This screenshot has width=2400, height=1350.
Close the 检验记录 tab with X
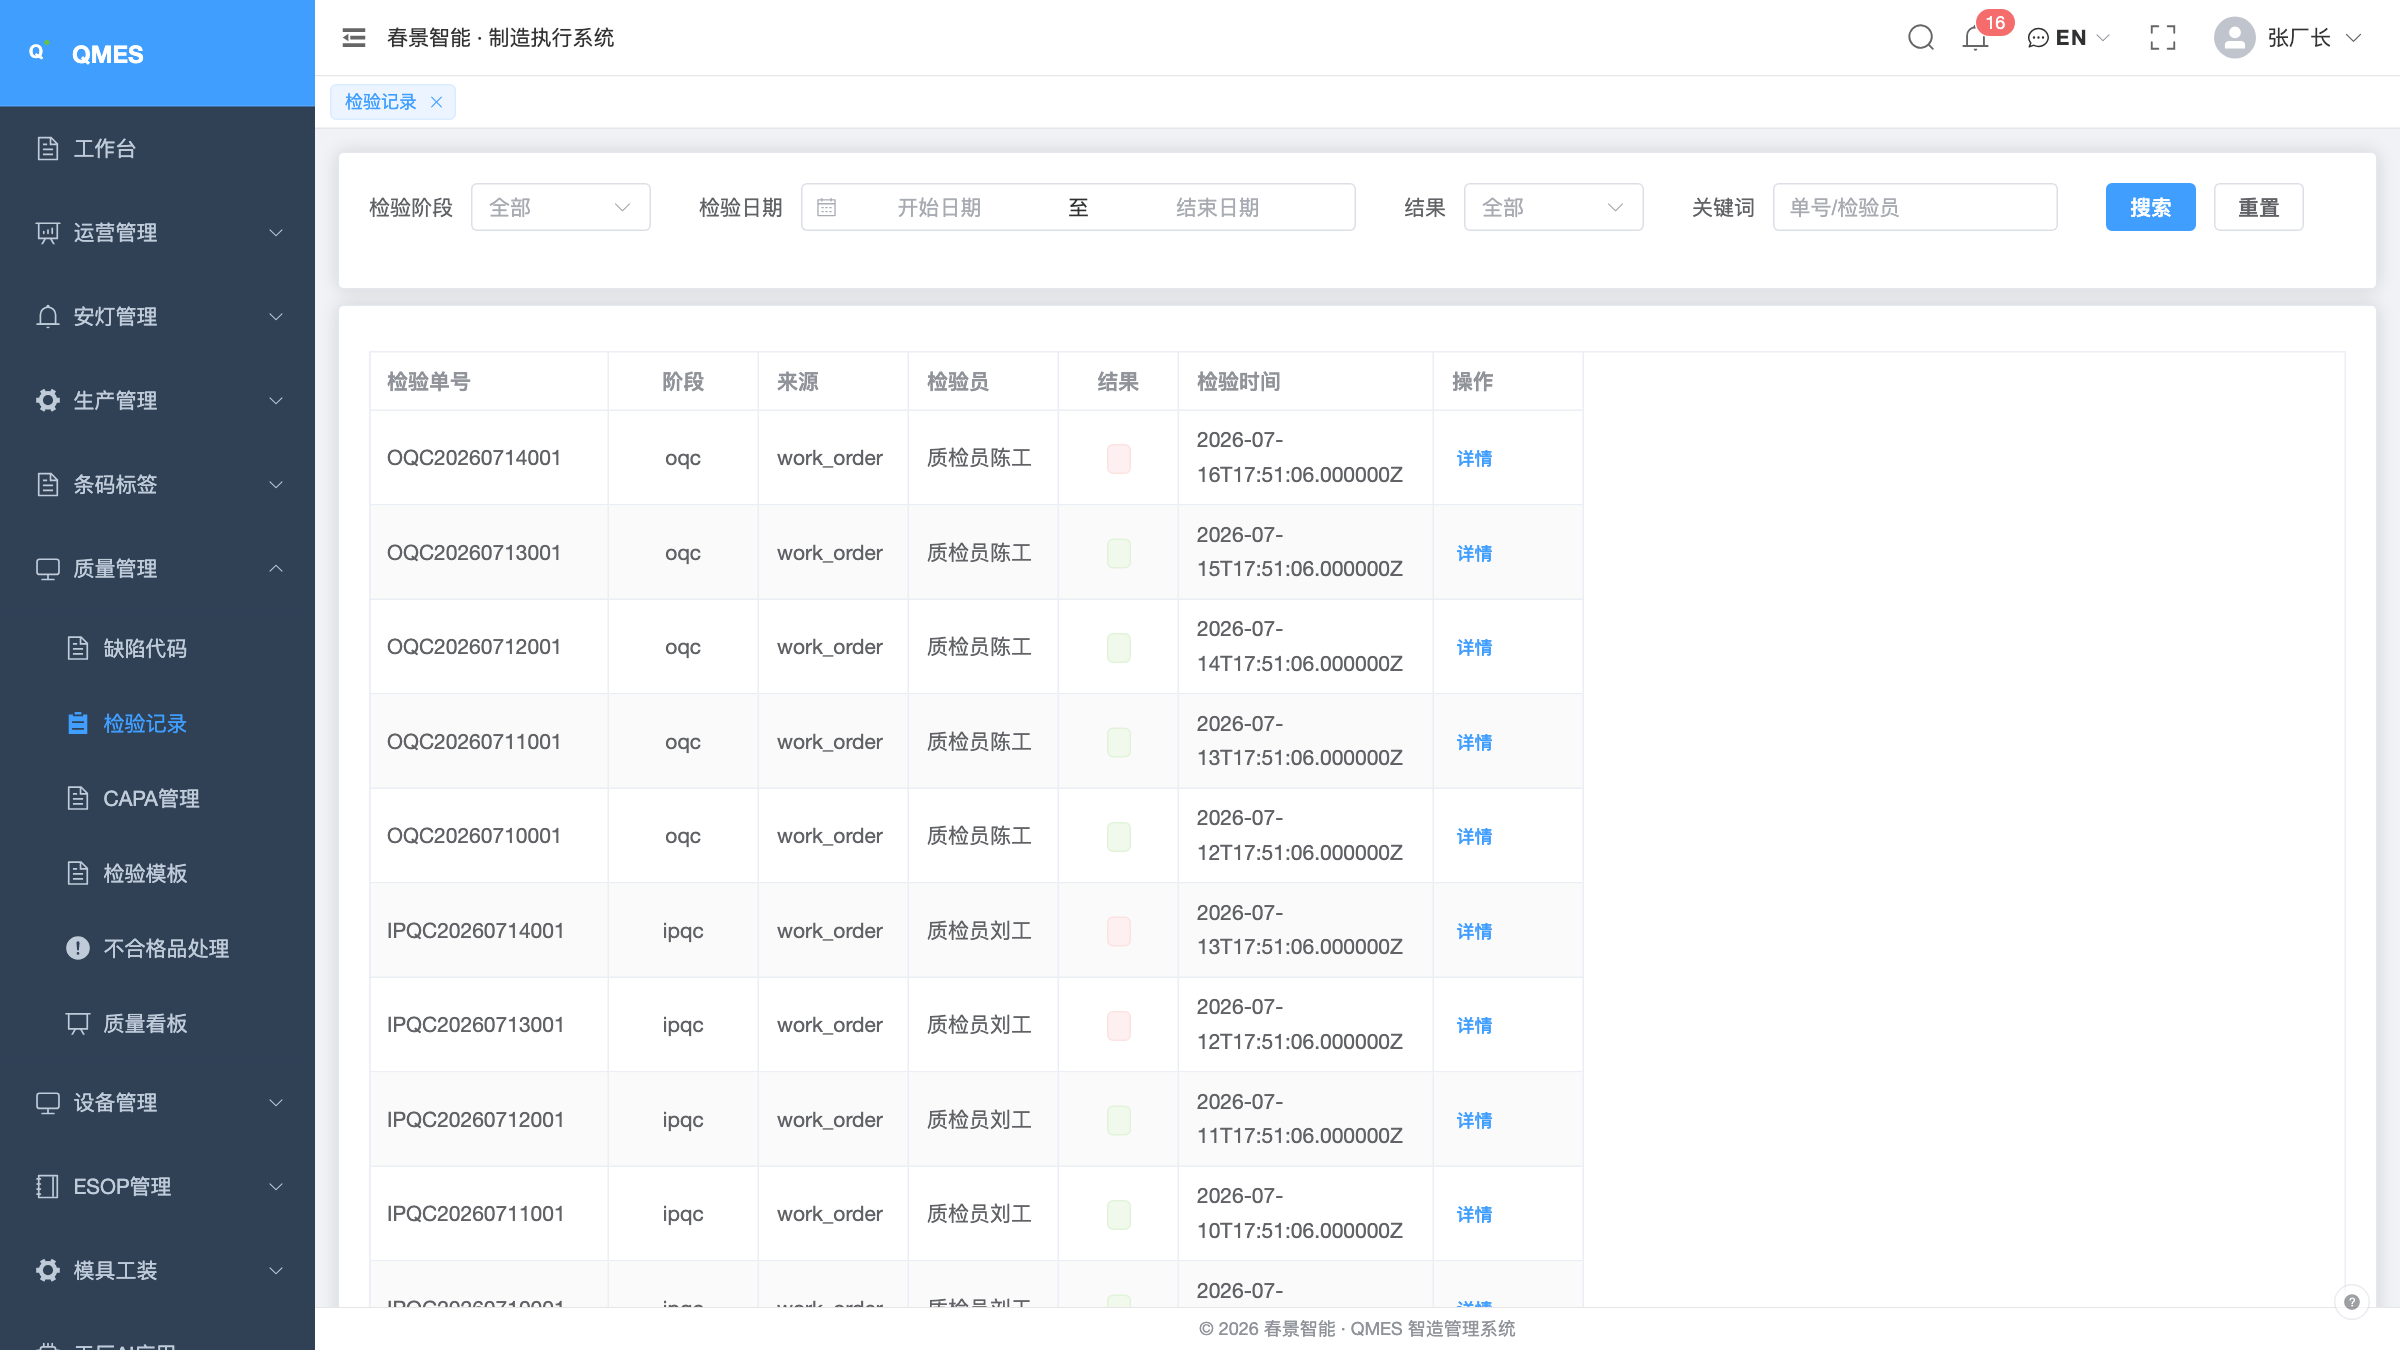click(436, 102)
